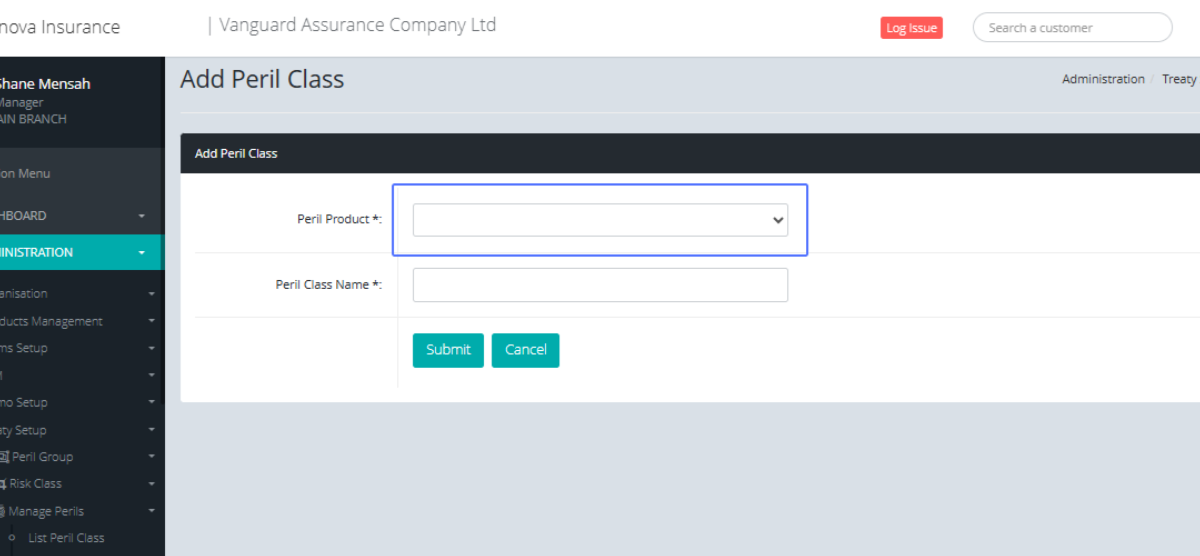This screenshot has height=556, width=1200.
Task: Collapse the Manage Perils chevron
Action: [x=151, y=511]
